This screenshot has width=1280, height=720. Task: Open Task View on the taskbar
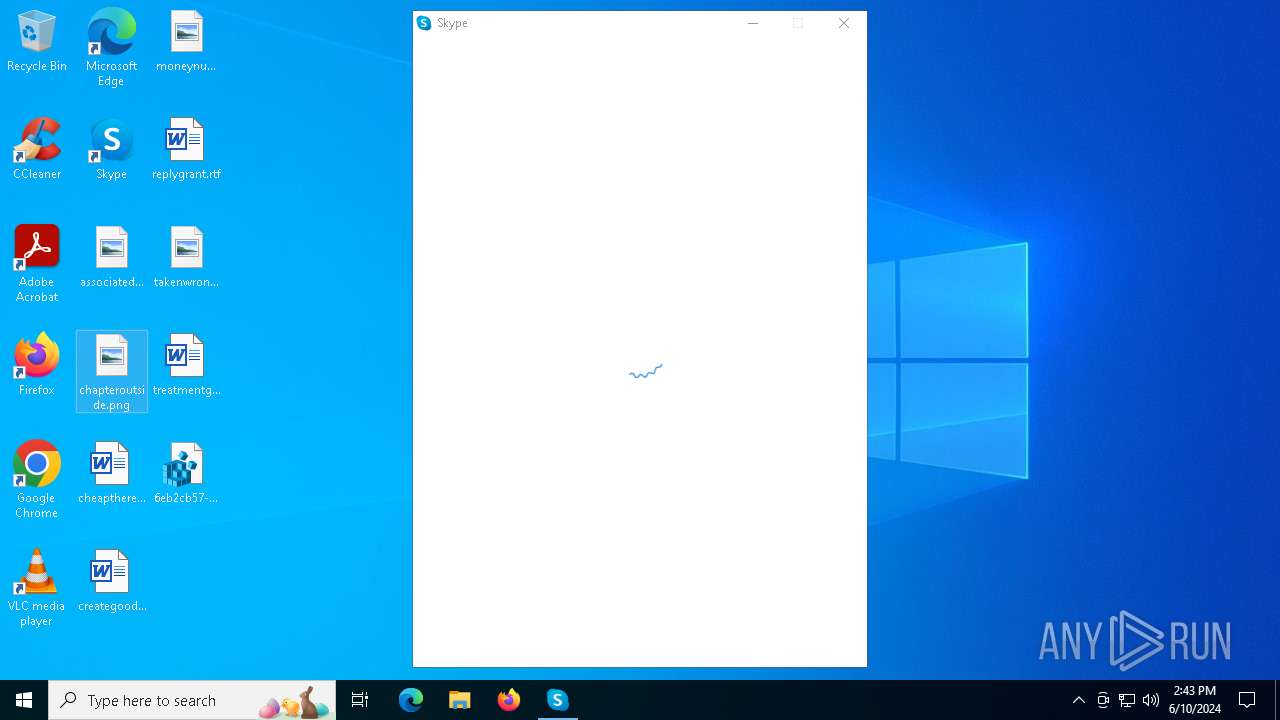pyautogui.click(x=360, y=700)
